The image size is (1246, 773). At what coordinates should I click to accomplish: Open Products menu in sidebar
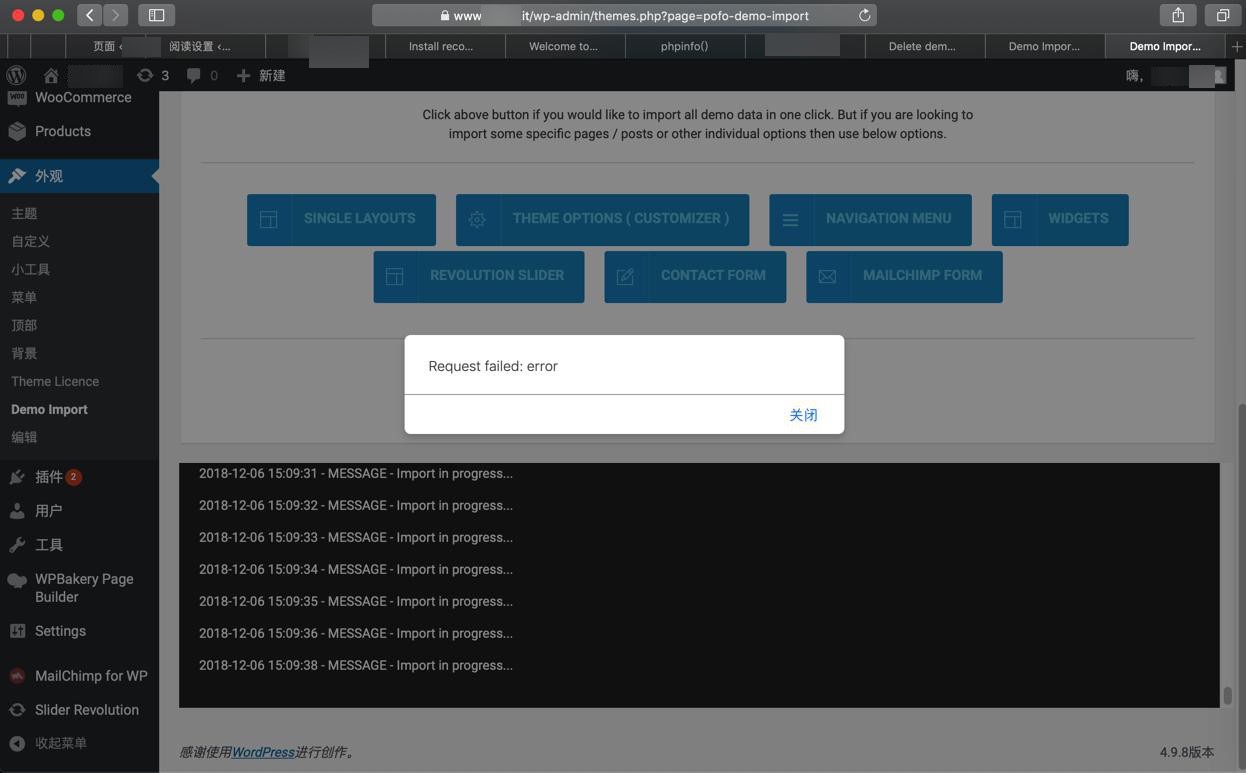[79, 131]
